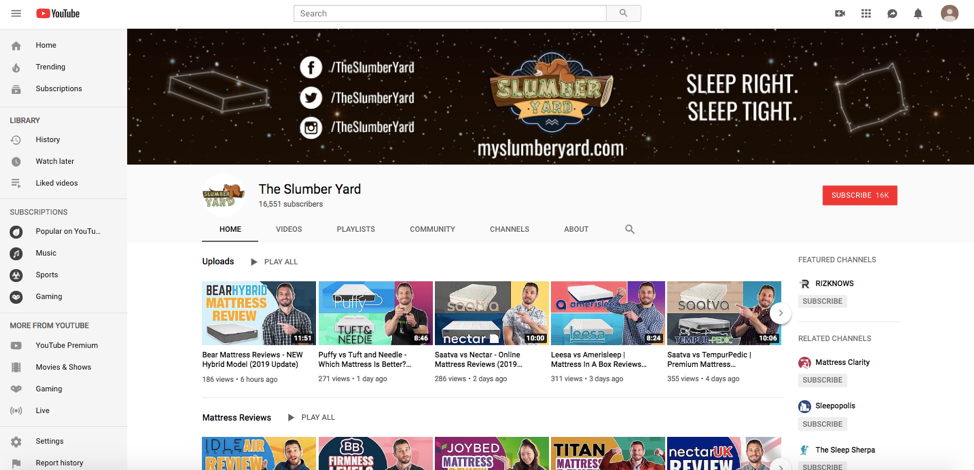
Task: Open the Bear Hybrid Mattress Review thumbnail
Action: coord(259,313)
